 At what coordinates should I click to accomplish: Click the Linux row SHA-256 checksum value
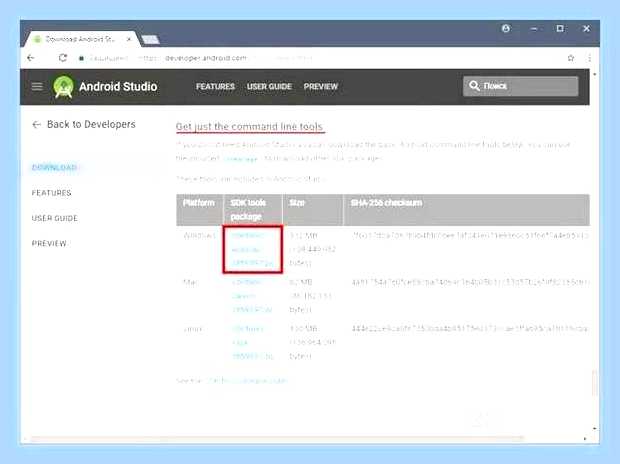pos(470,329)
